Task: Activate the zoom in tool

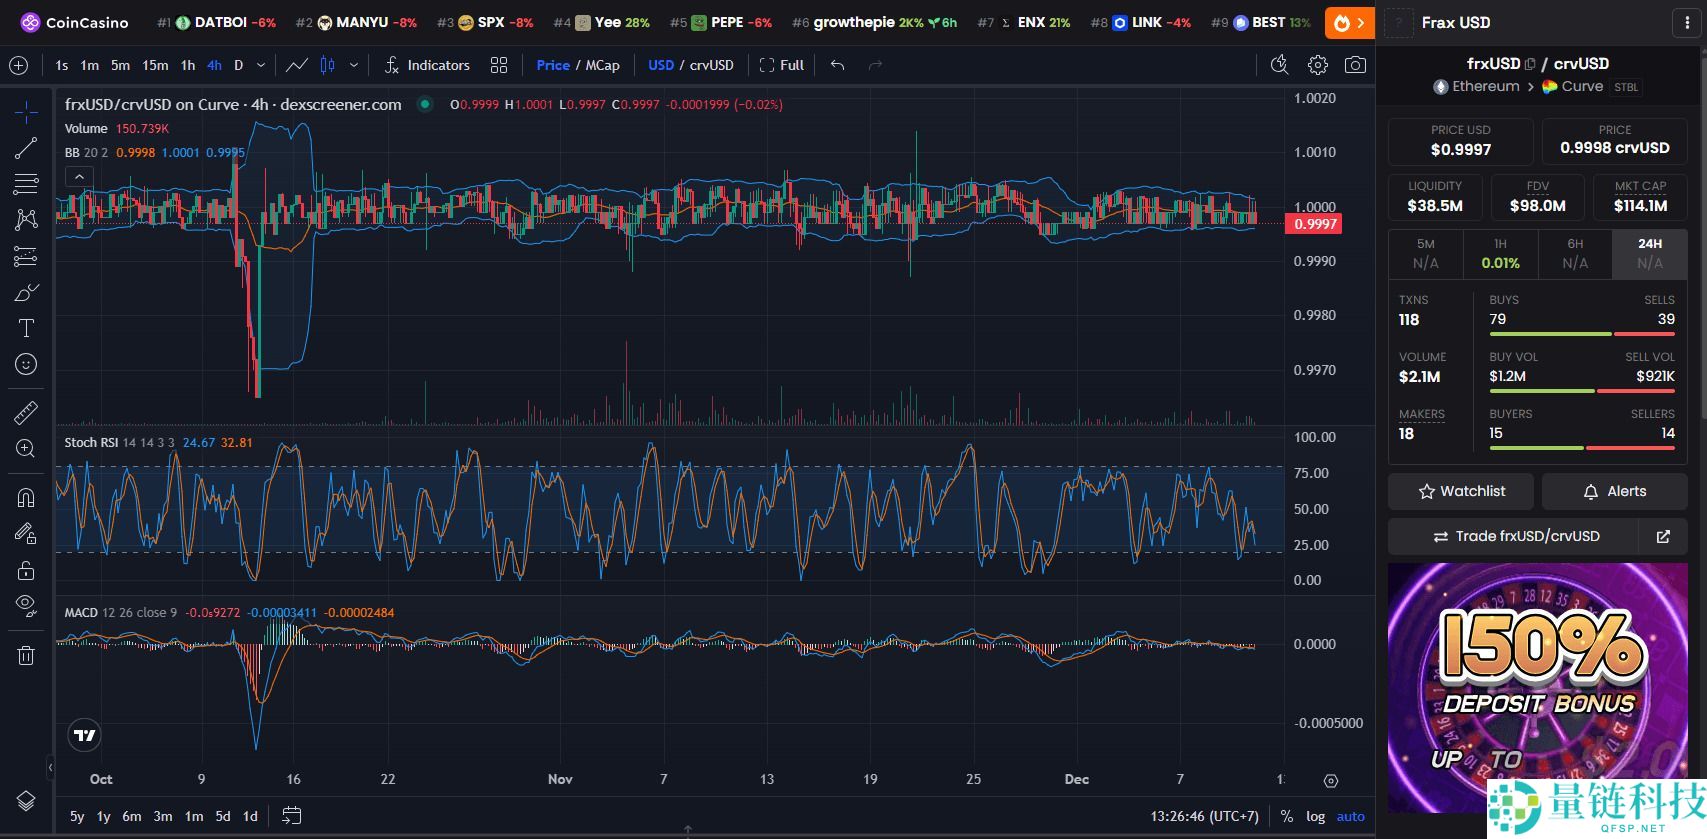Action: 26,448
